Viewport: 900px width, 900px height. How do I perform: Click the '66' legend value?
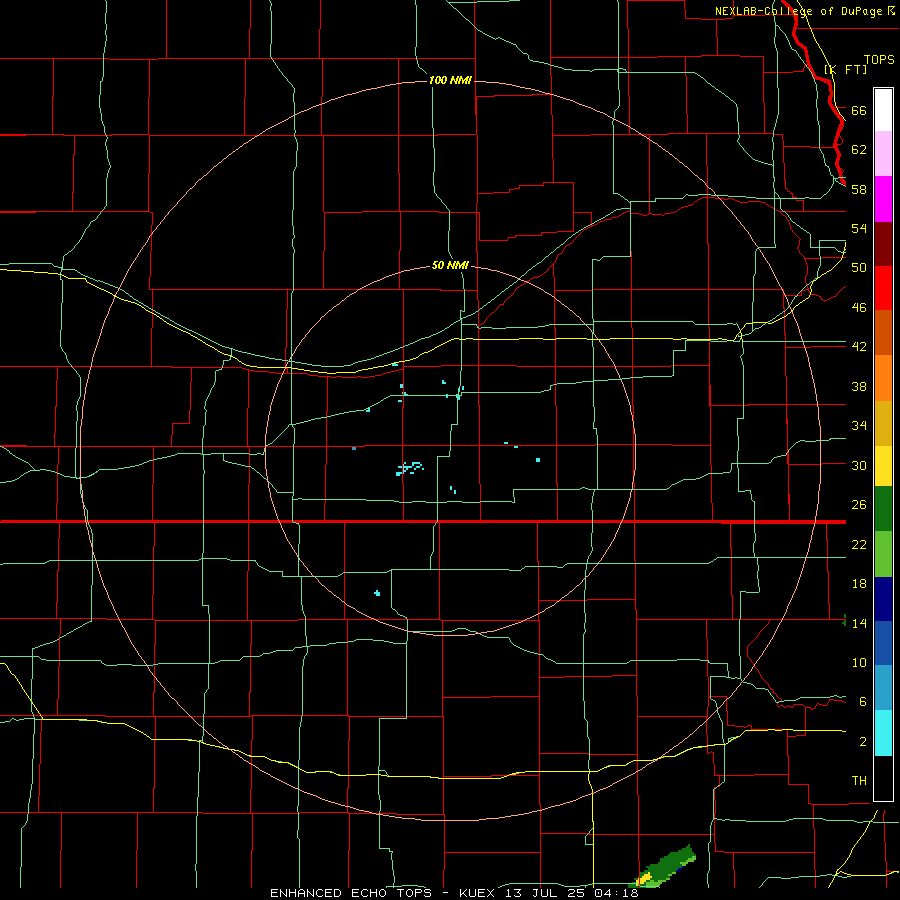tap(859, 110)
